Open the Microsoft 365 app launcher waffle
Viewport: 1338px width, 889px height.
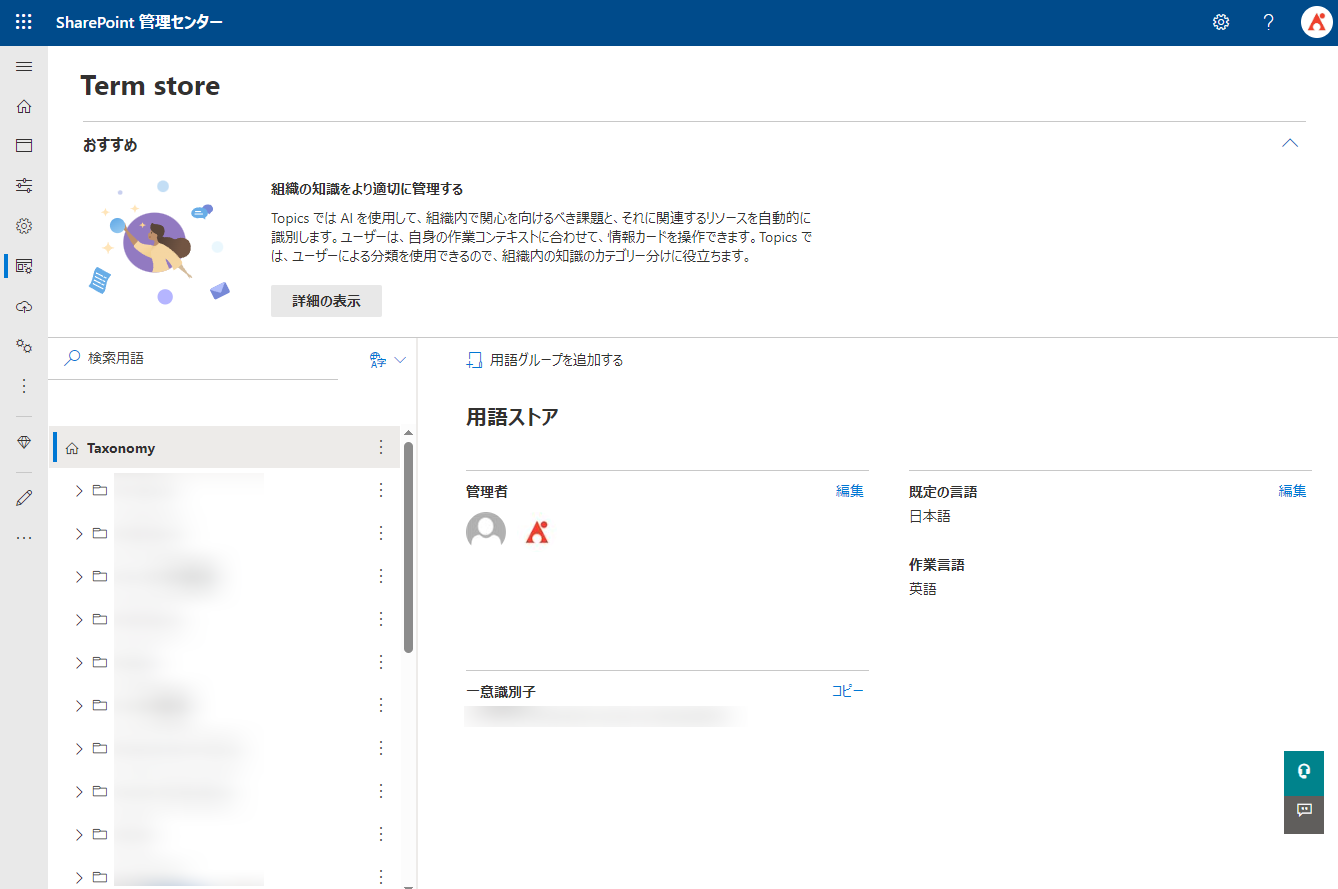click(24, 22)
